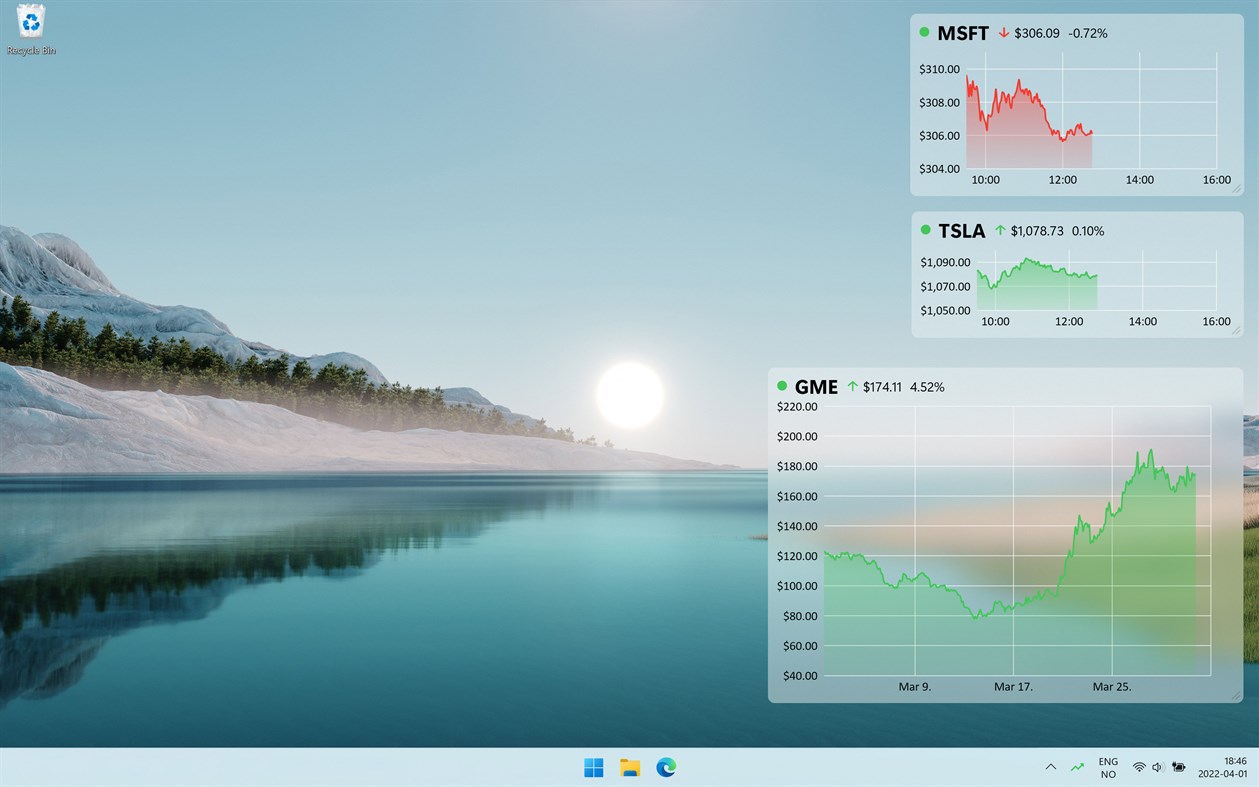Open the Recycle Bin
1259x787 pixels.
(29, 25)
